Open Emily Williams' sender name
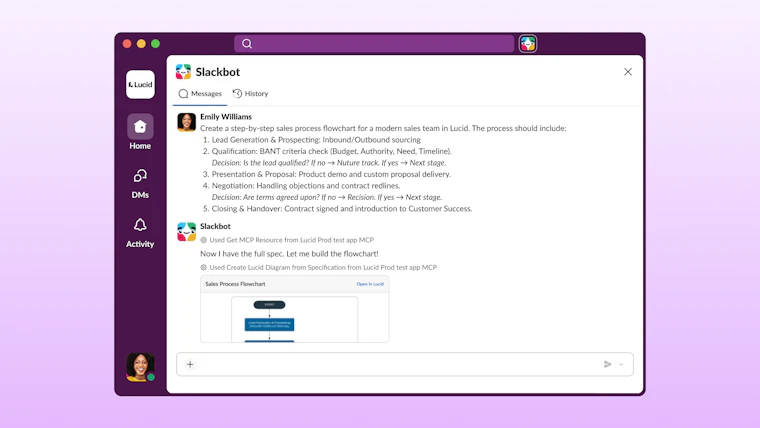This screenshot has height=428, width=760. tap(226, 117)
